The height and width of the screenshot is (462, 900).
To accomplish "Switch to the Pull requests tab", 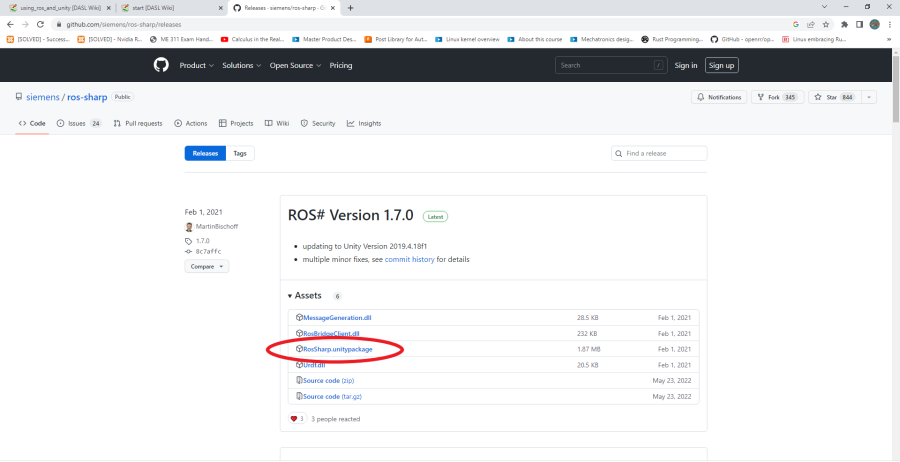I will coord(138,123).
